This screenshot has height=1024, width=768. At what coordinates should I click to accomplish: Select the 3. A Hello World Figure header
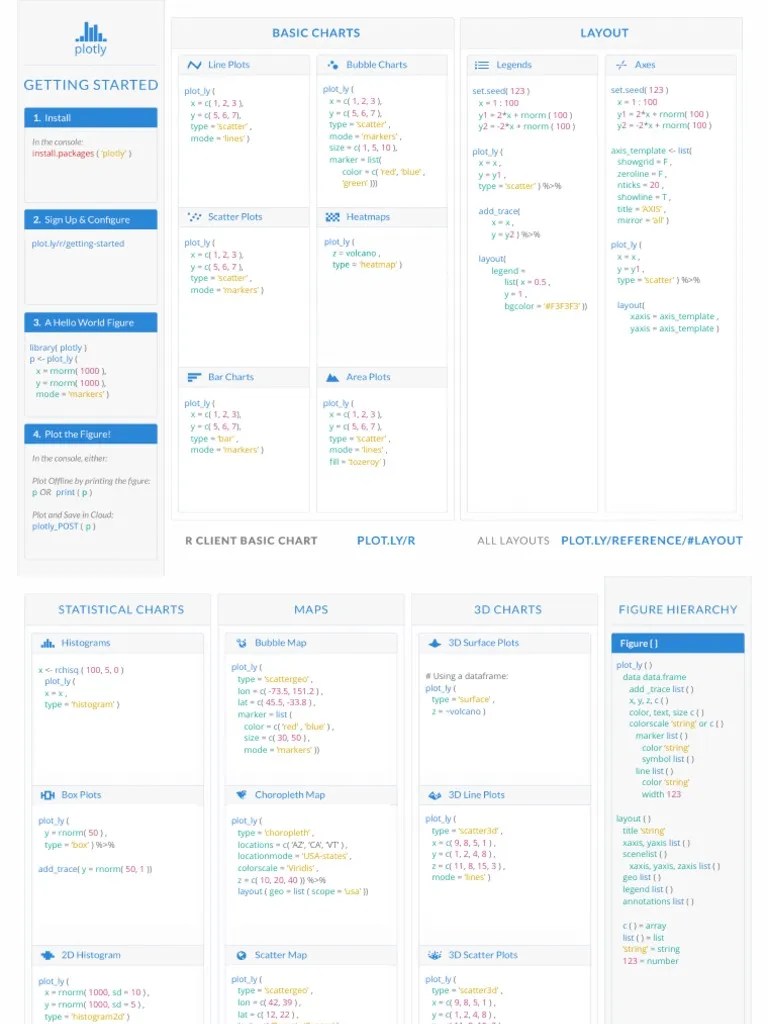(x=91, y=323)
